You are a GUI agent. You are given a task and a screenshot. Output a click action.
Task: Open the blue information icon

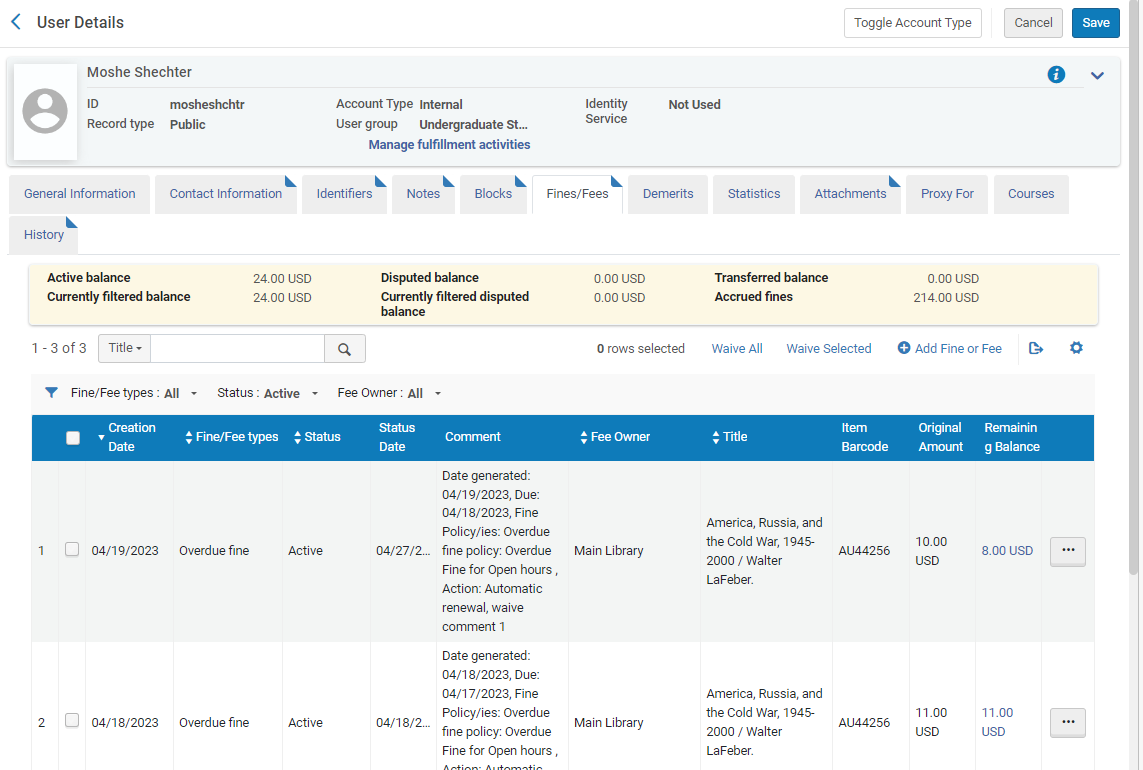[1056, 74]
